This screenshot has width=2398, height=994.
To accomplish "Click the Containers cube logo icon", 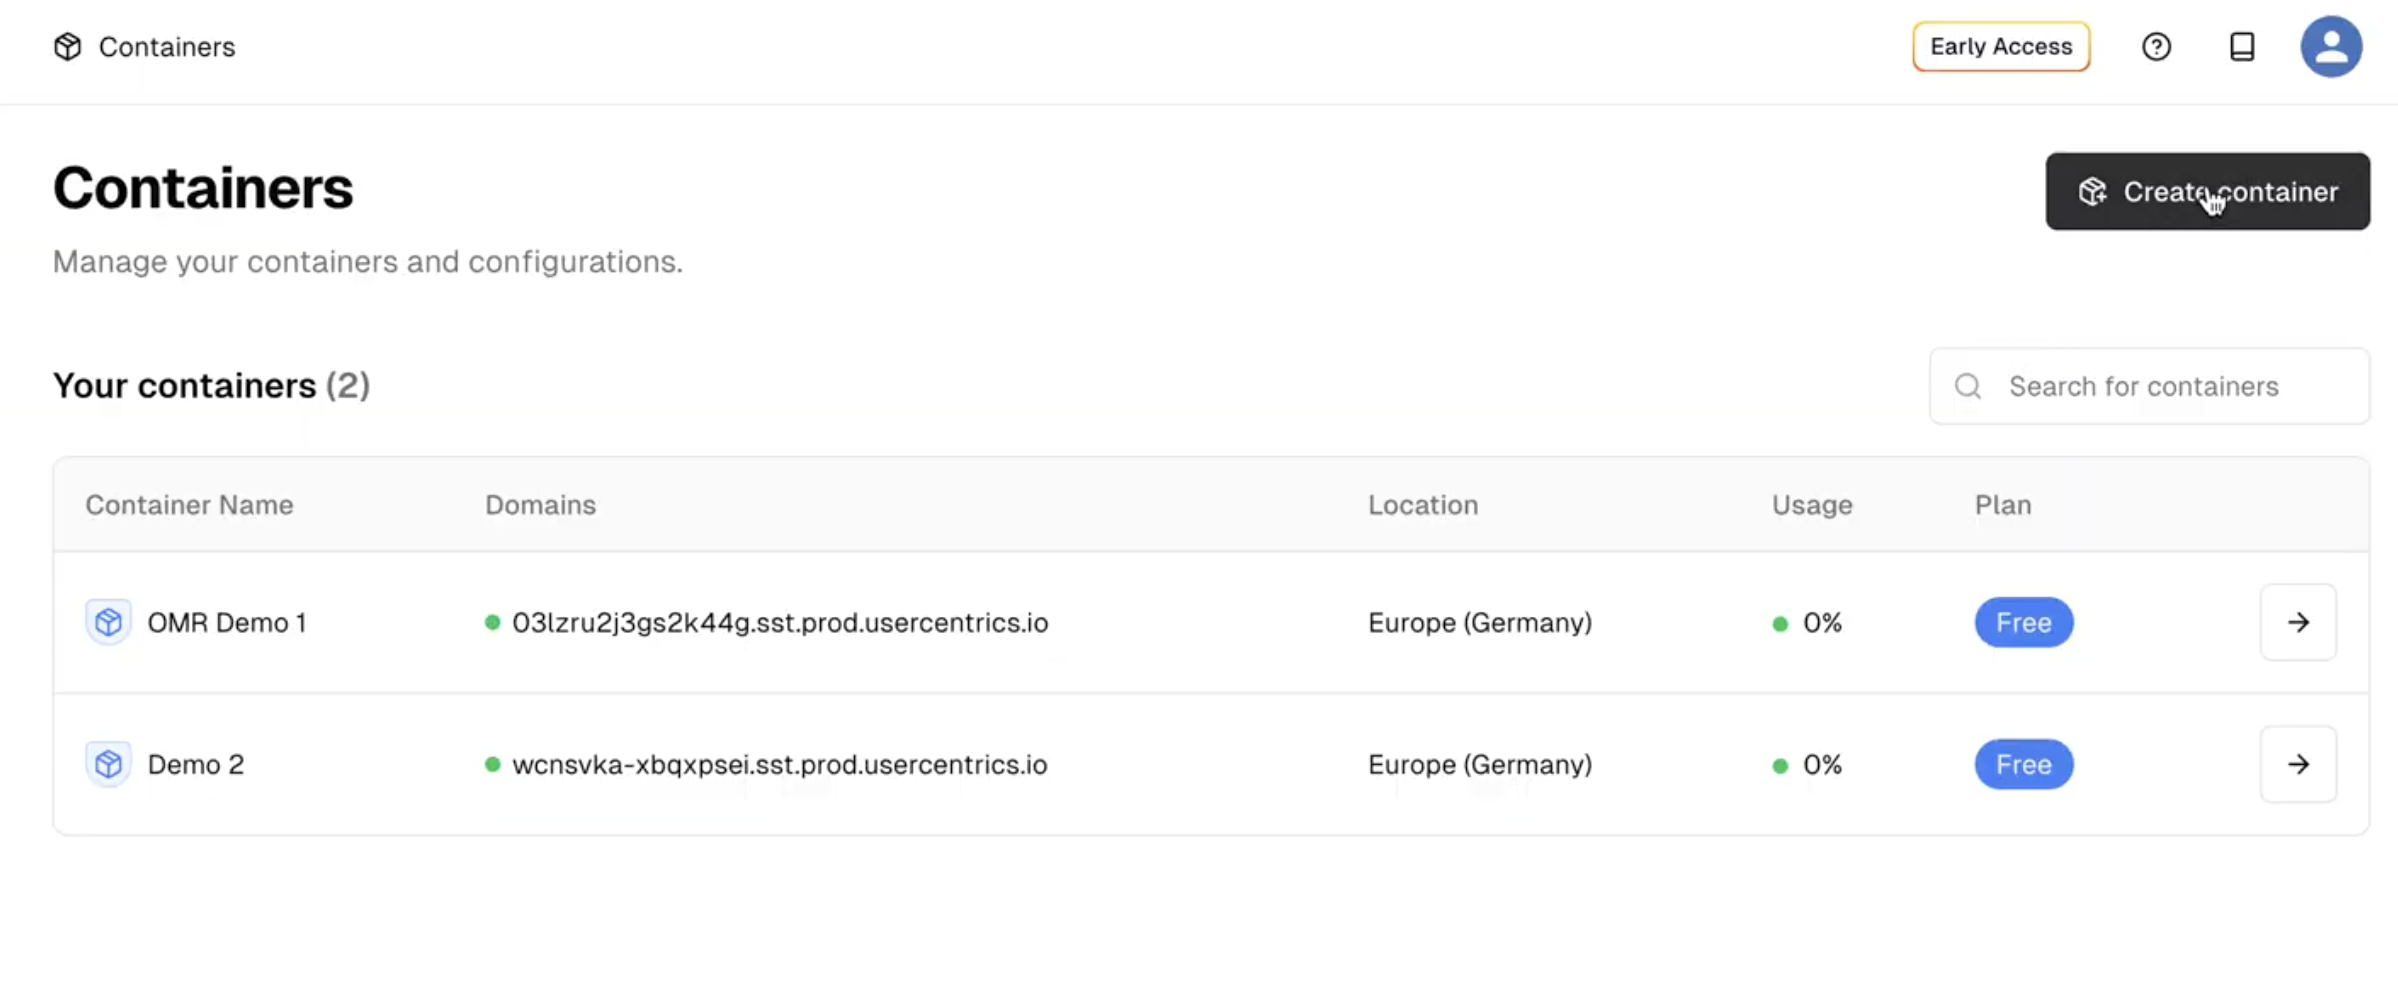I will [x=67, y=47].
